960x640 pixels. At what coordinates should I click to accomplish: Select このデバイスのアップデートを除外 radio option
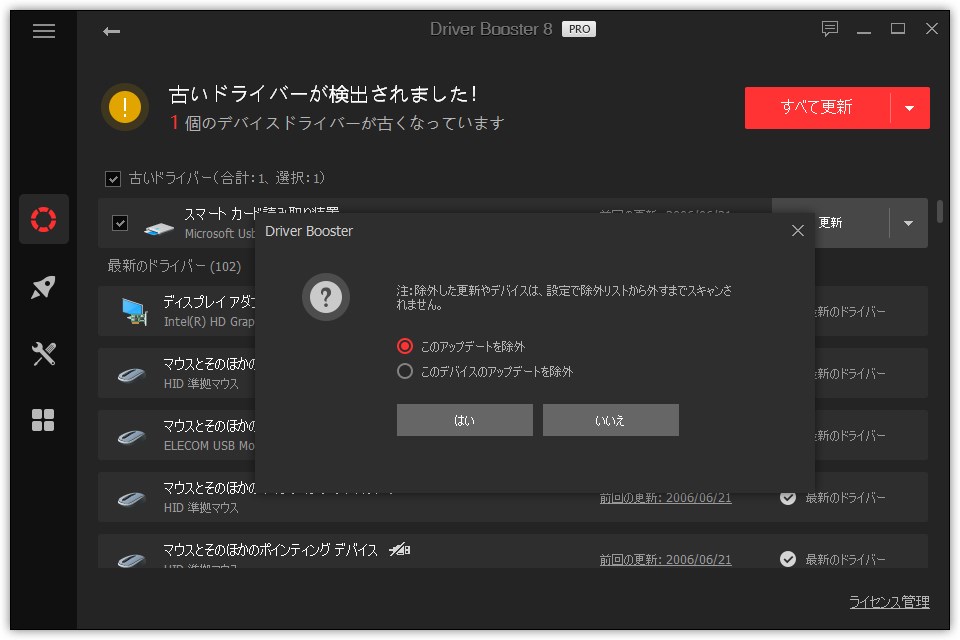point(405,371)
